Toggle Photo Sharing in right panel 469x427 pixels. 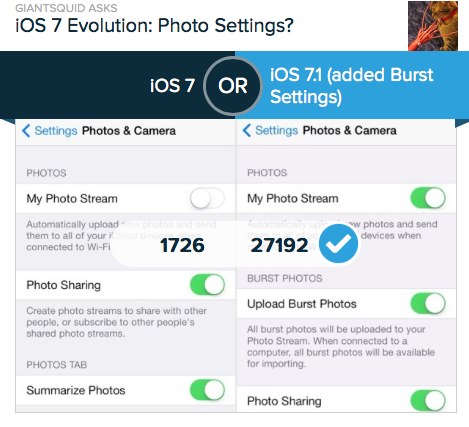pos(428,400)
